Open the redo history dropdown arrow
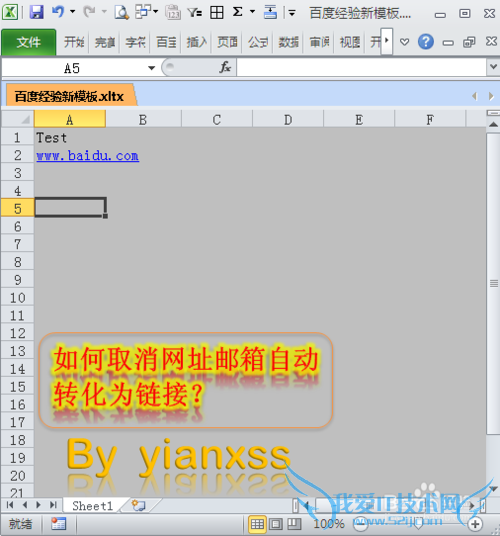Viewport: 500px width, 536px height. pyautogui.click(x=104, y=12)
